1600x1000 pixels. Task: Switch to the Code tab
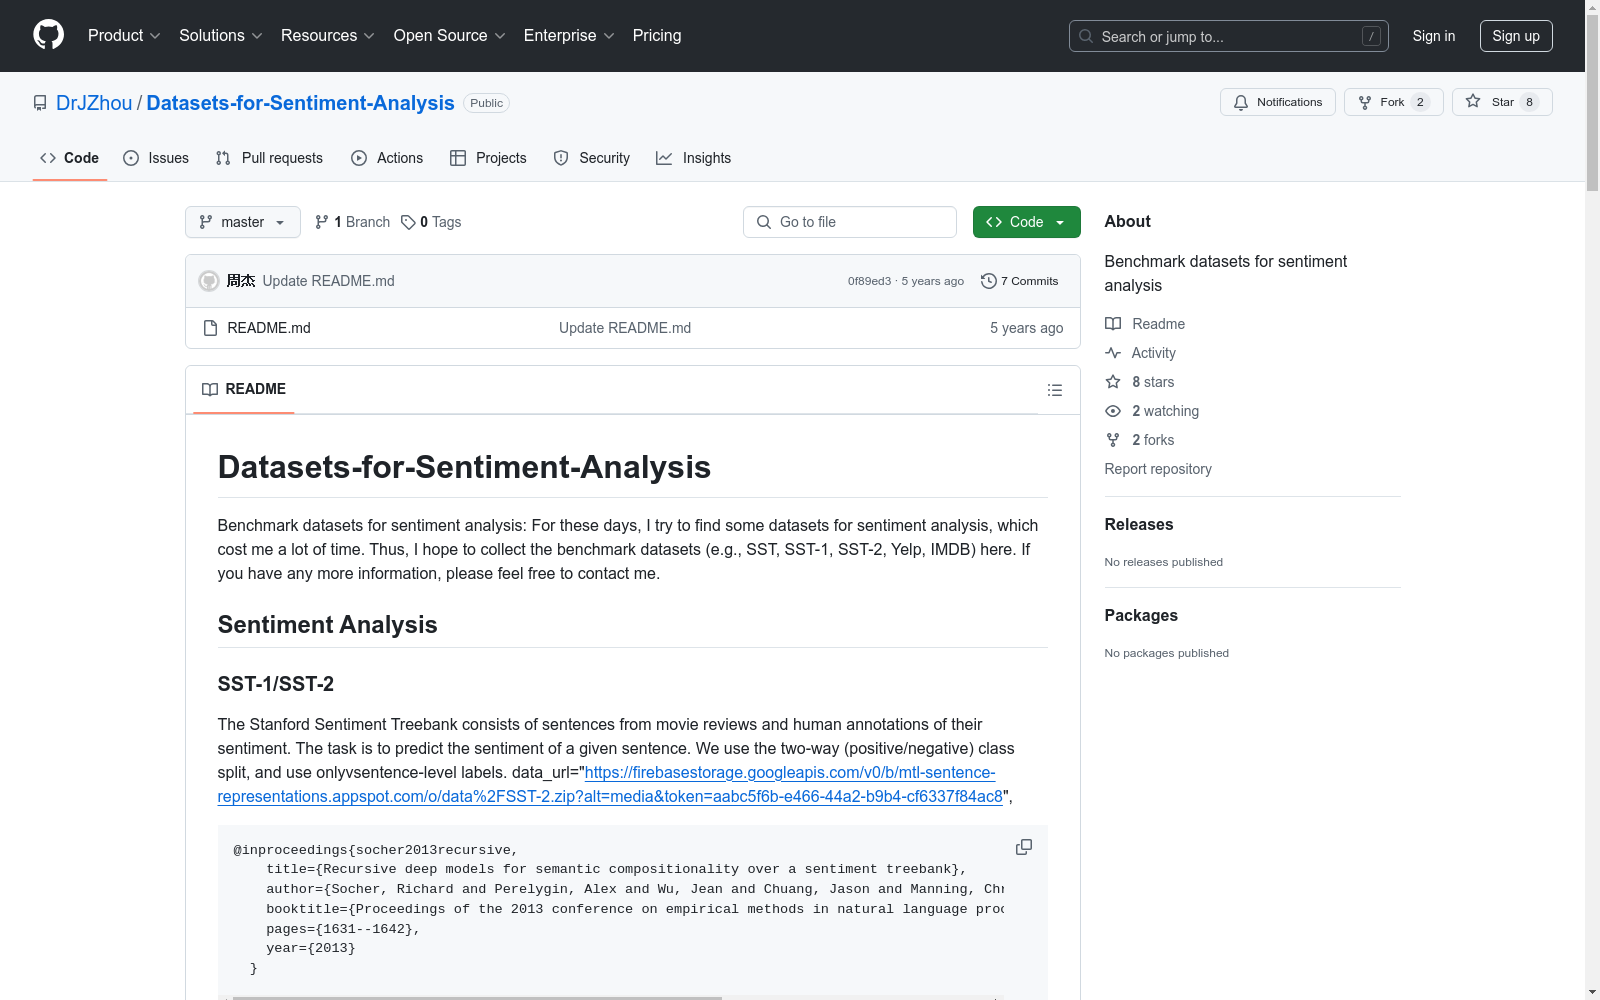(69, 158)
